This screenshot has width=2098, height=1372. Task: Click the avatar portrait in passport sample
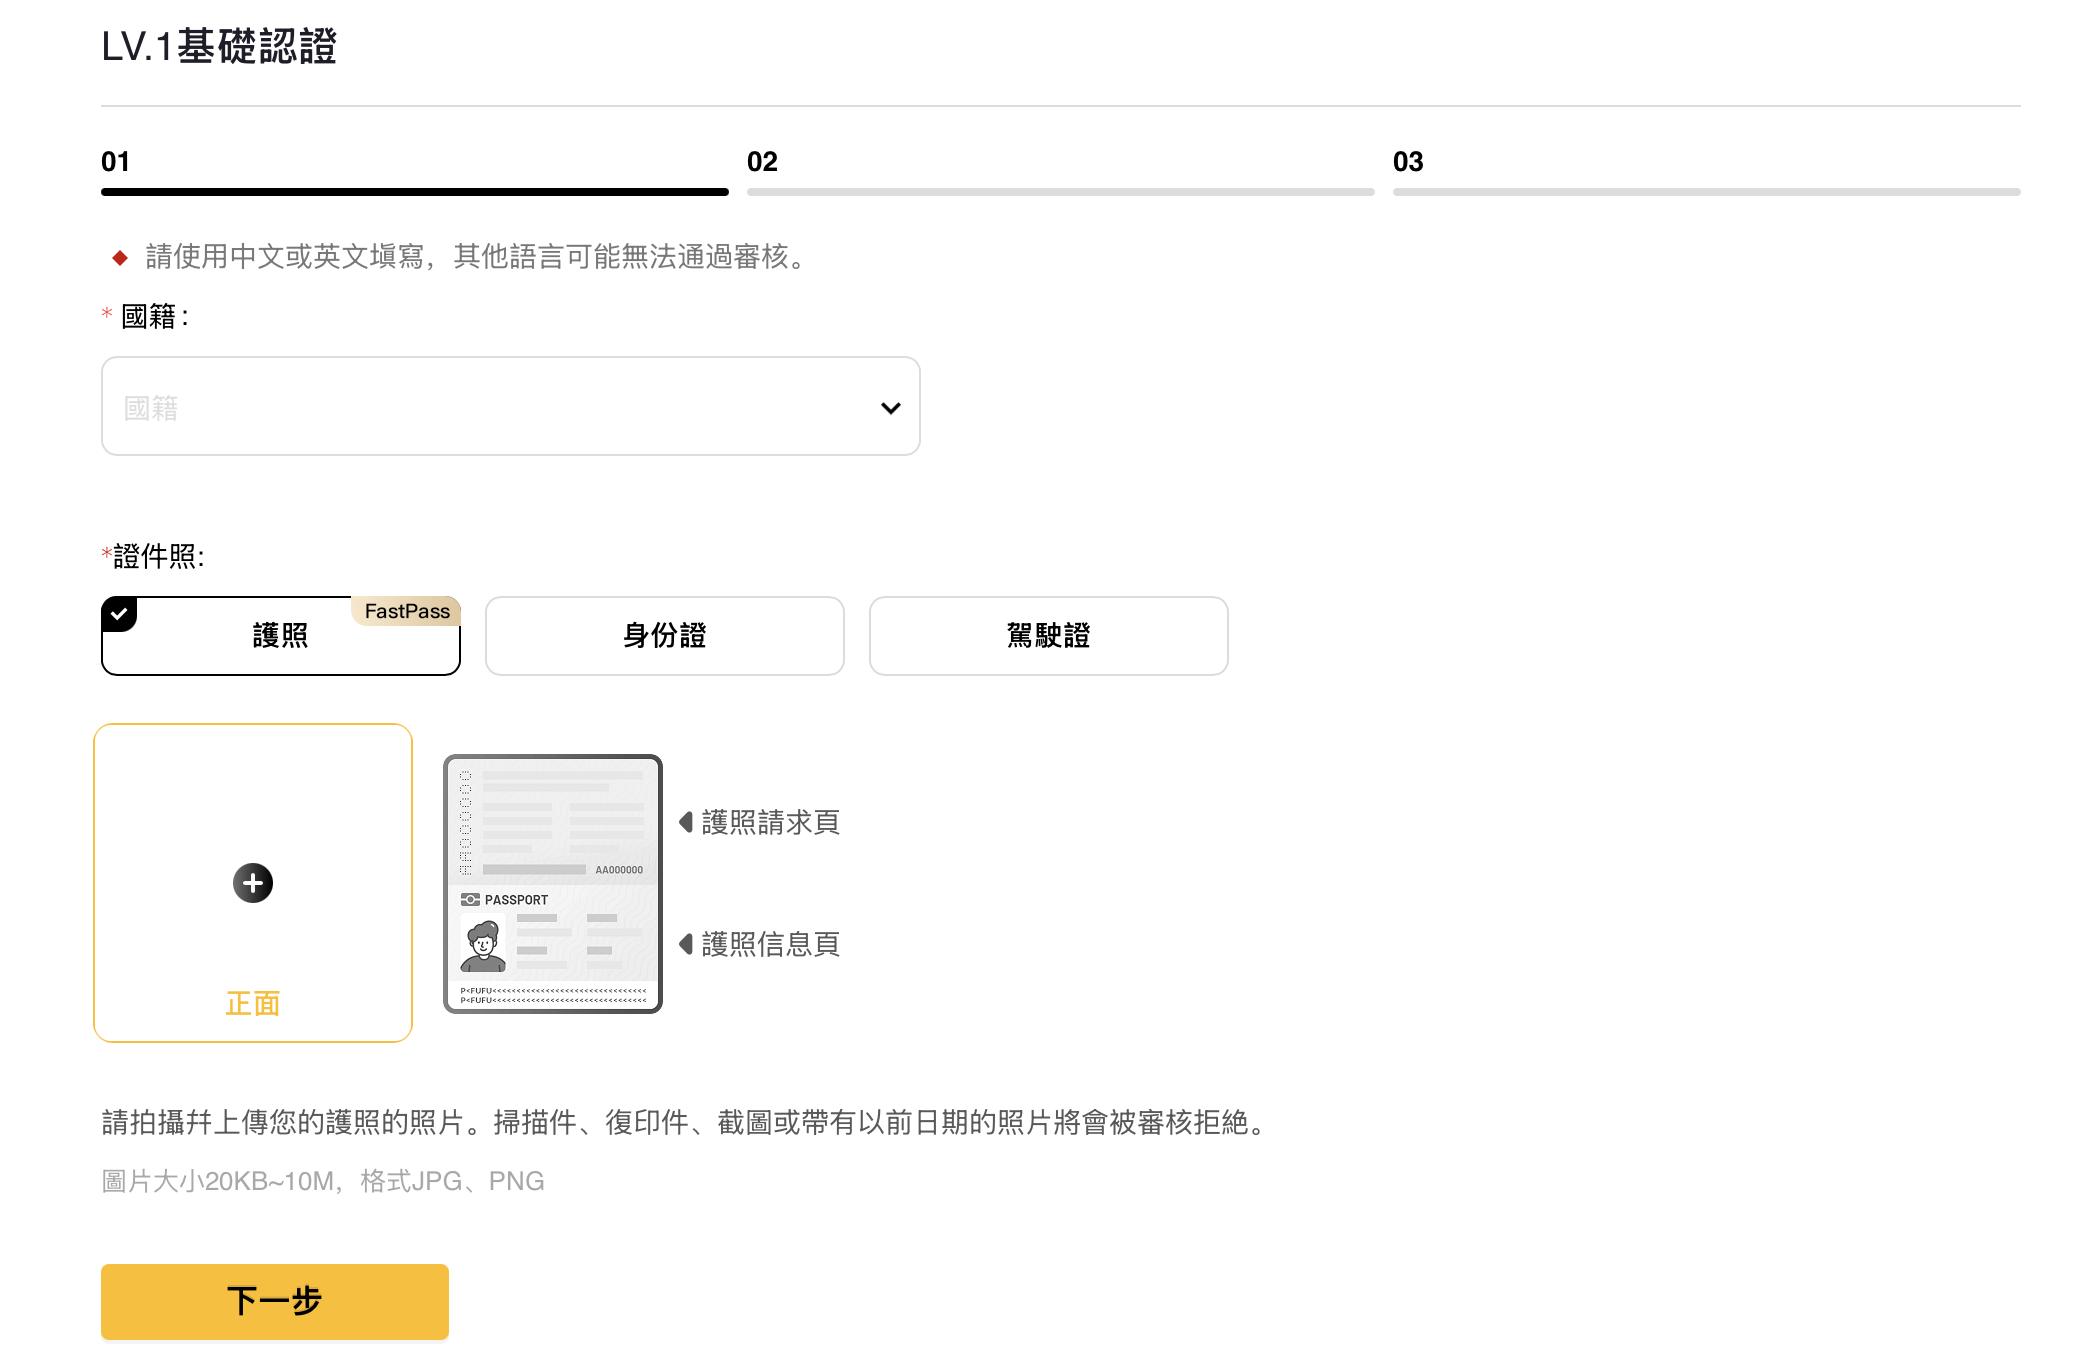483,945
